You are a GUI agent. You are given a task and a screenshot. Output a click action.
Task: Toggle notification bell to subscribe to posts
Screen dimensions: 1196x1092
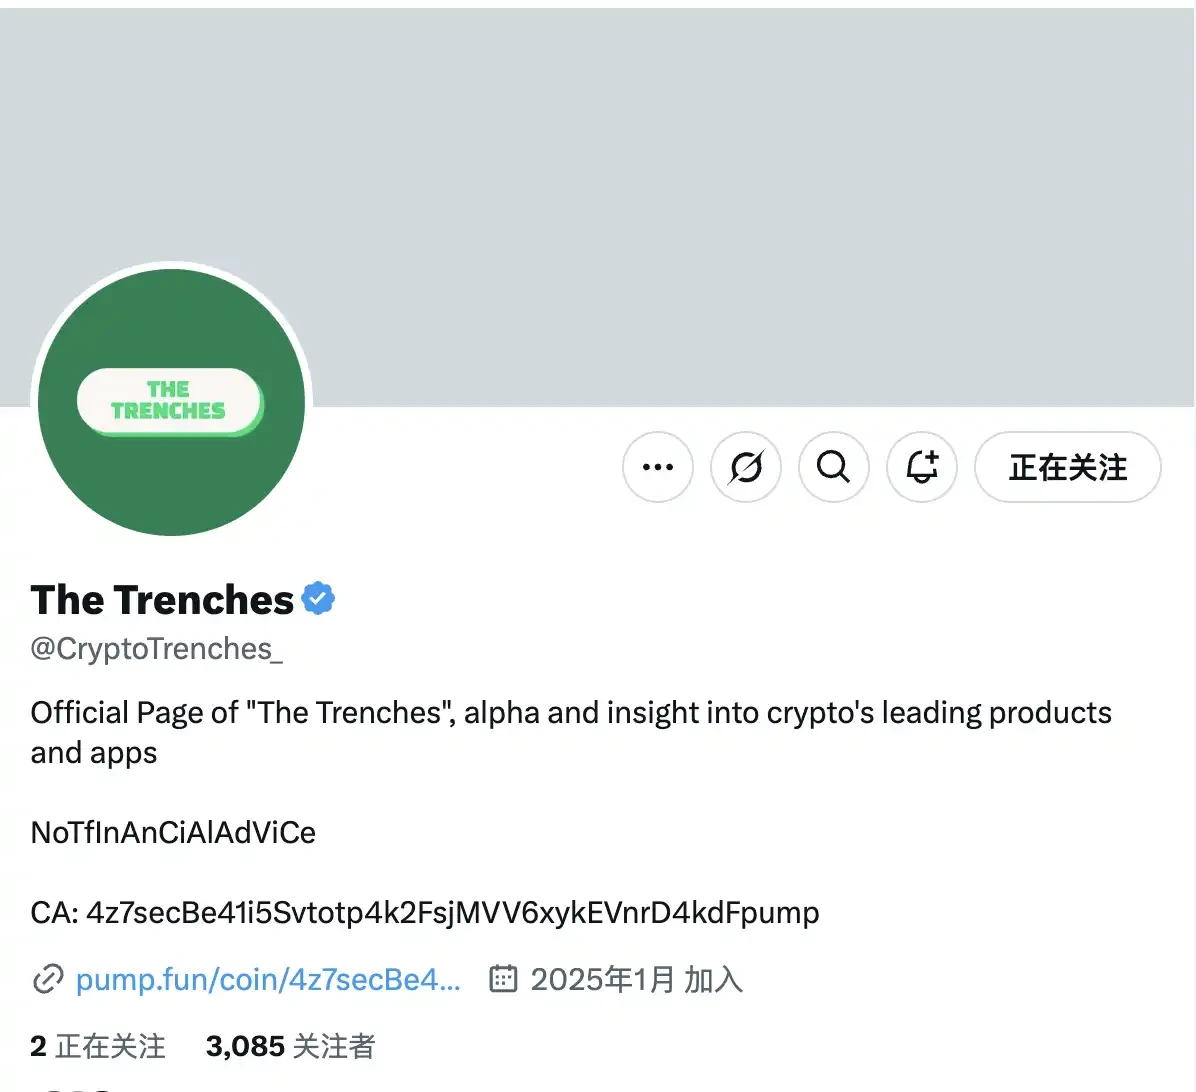(921, 467)
